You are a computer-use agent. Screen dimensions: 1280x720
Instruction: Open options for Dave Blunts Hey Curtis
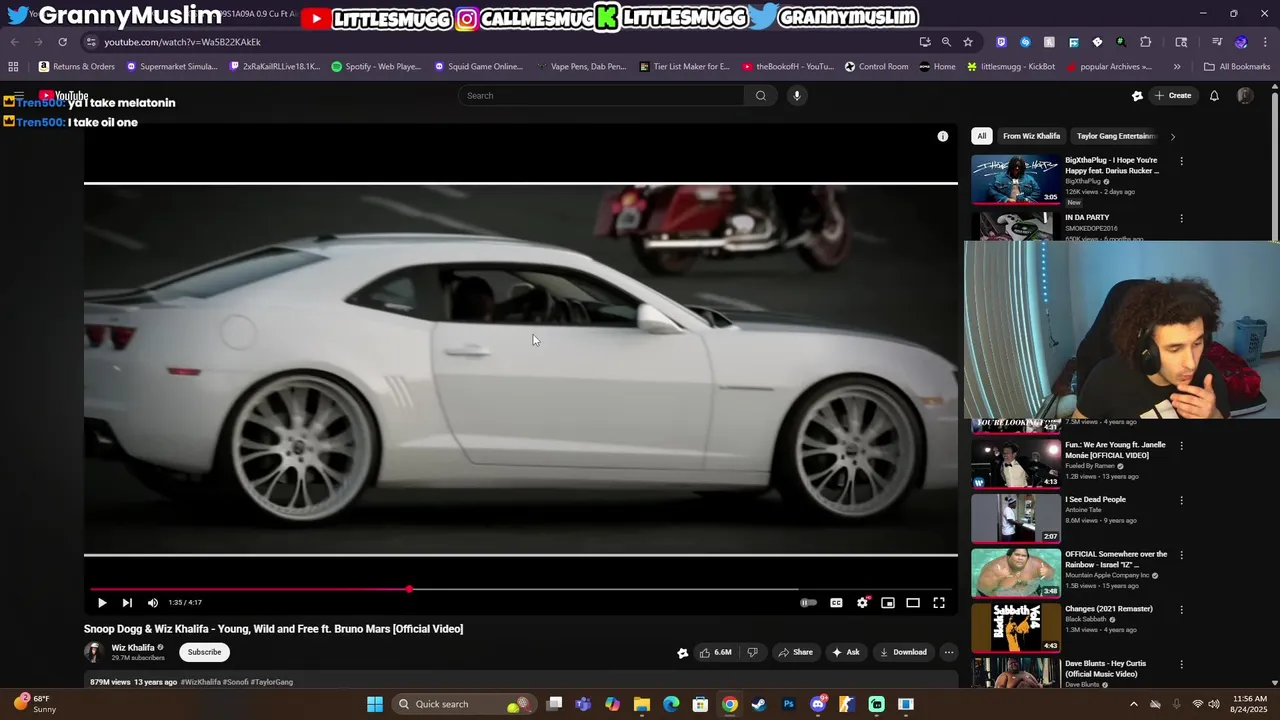pyautogui.click(x=1181, y=664)
